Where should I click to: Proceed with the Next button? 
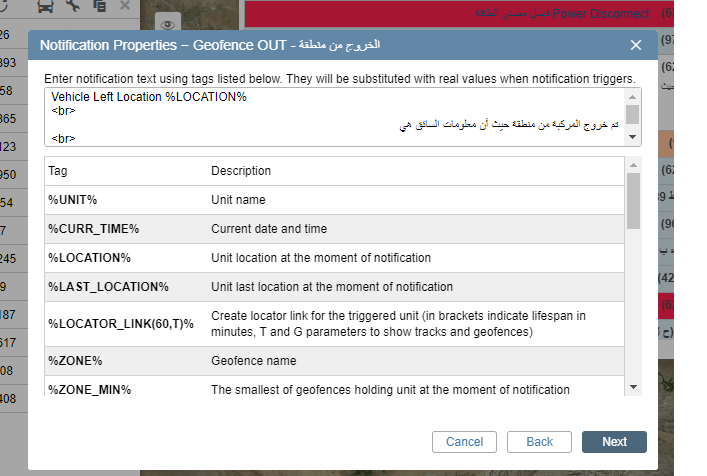(614, 442)
